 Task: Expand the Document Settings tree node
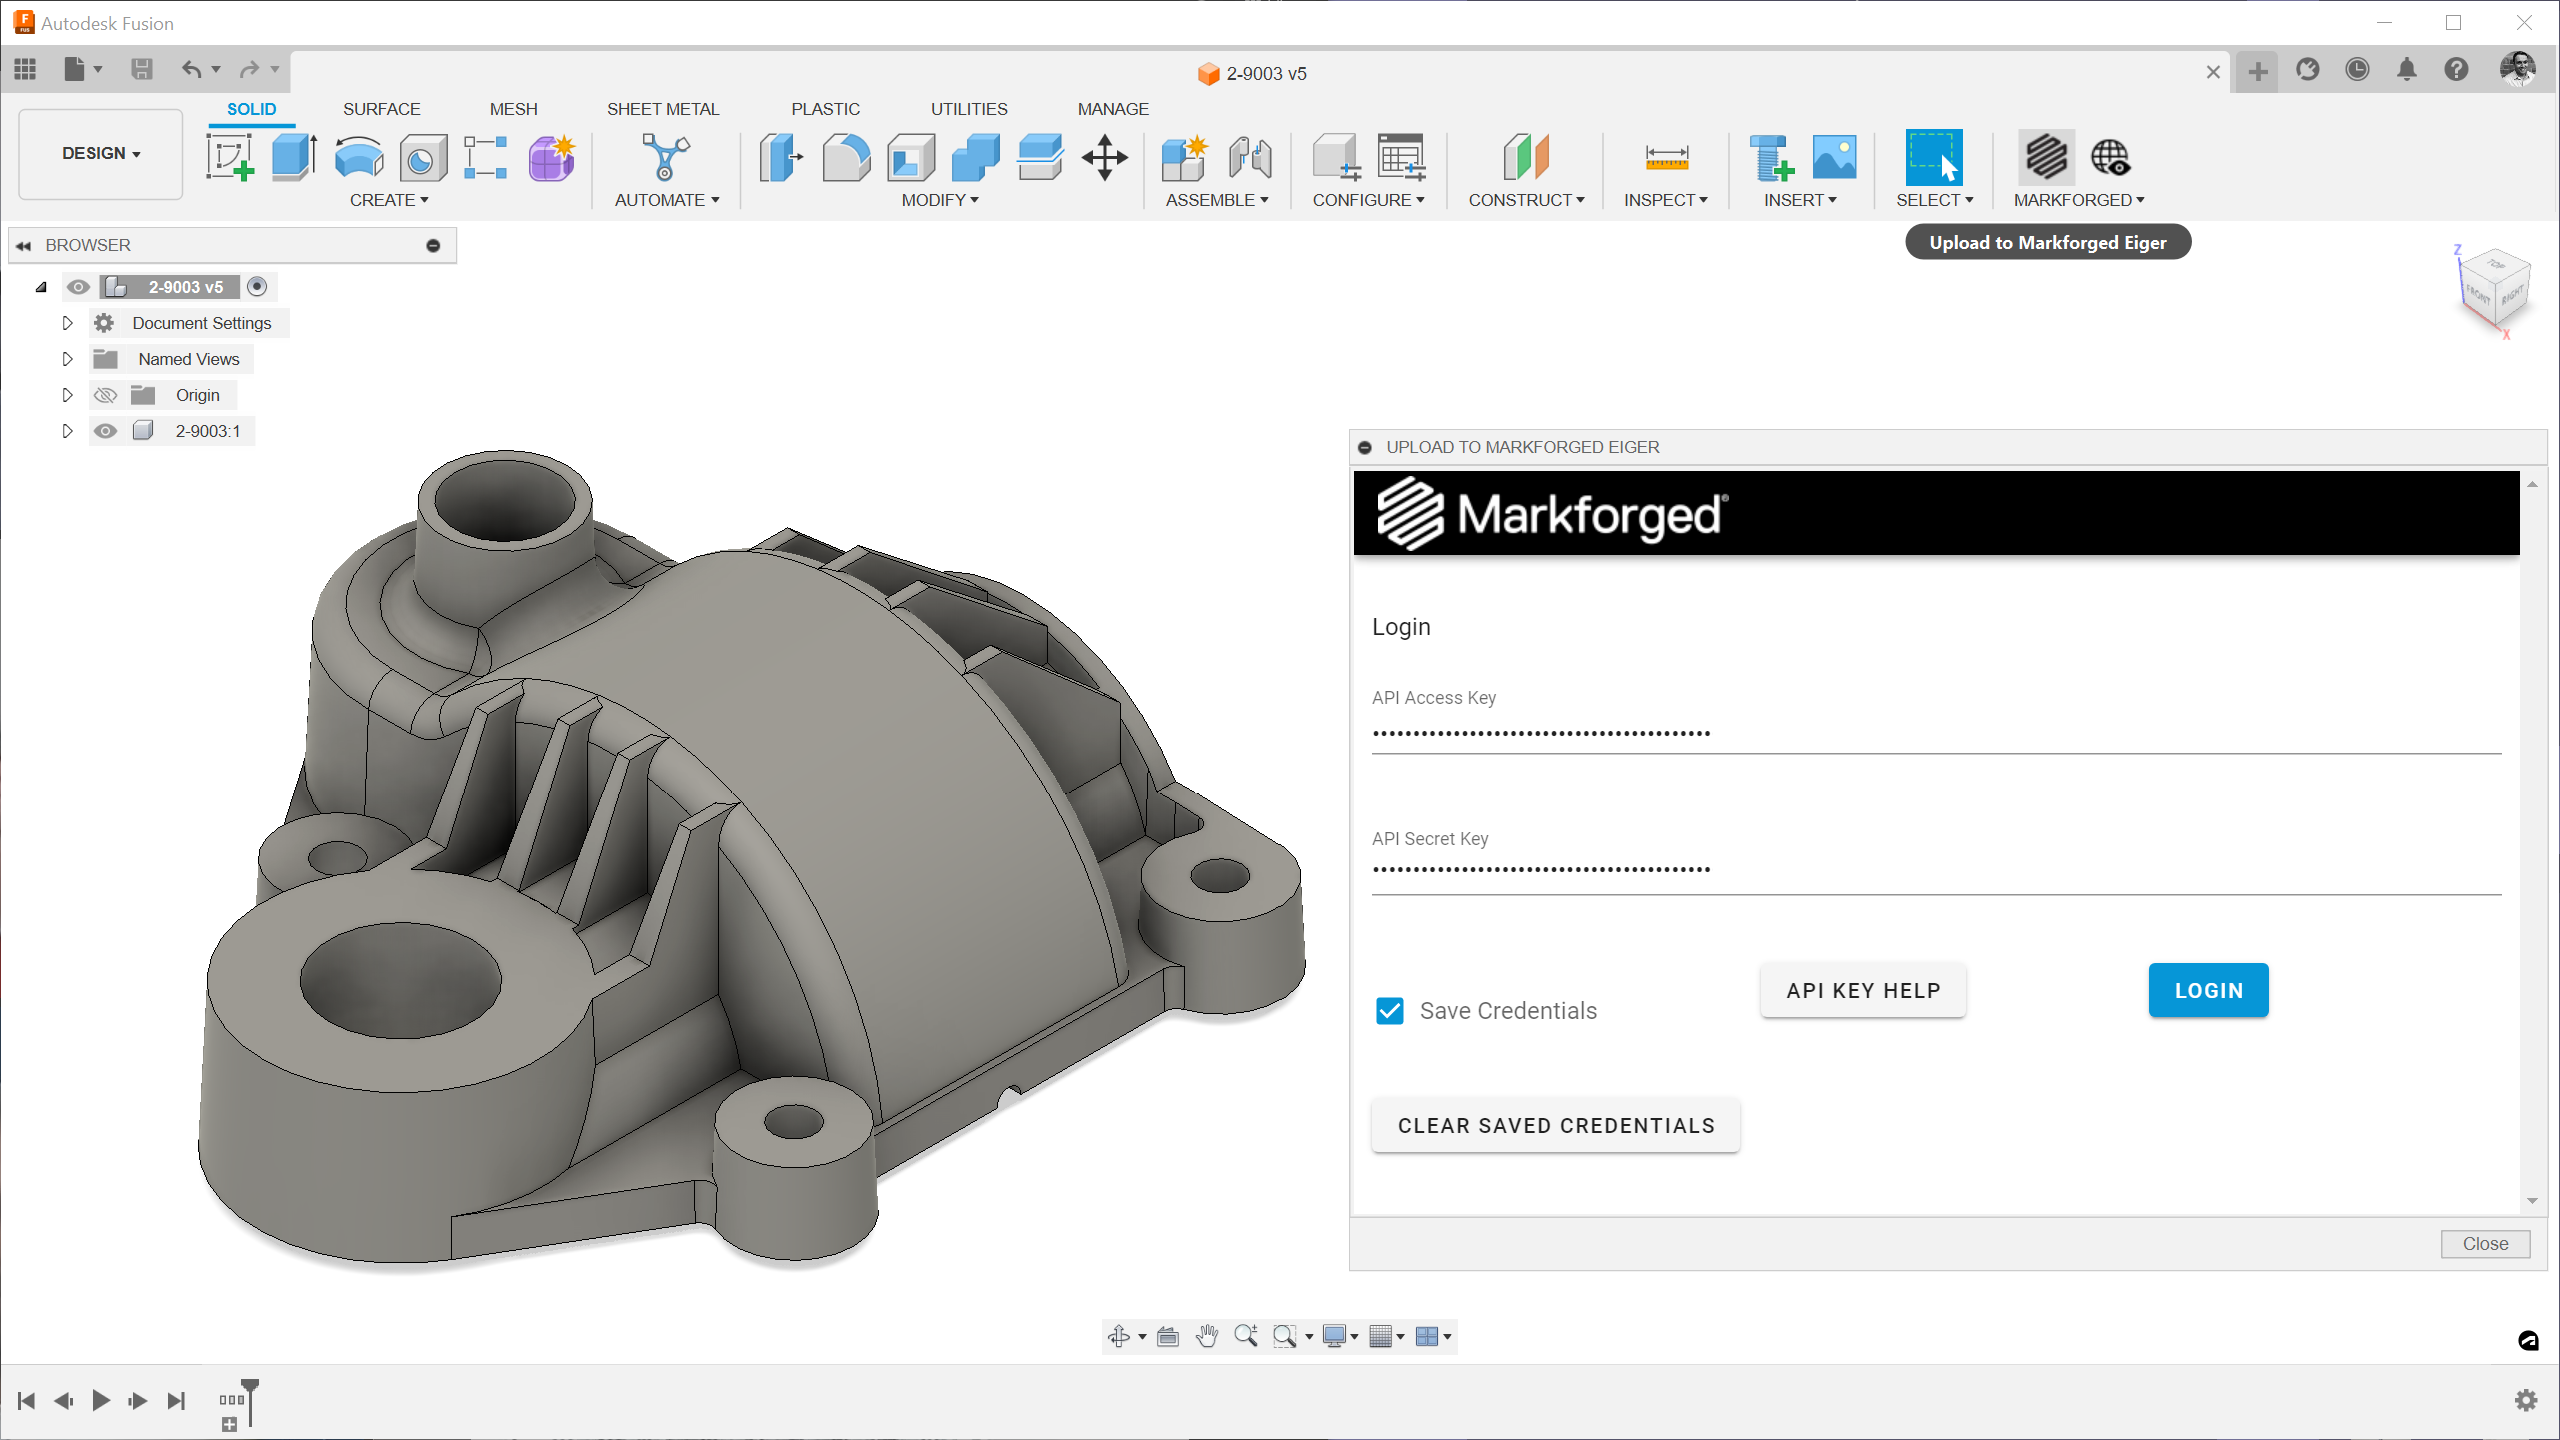[67, 323]
